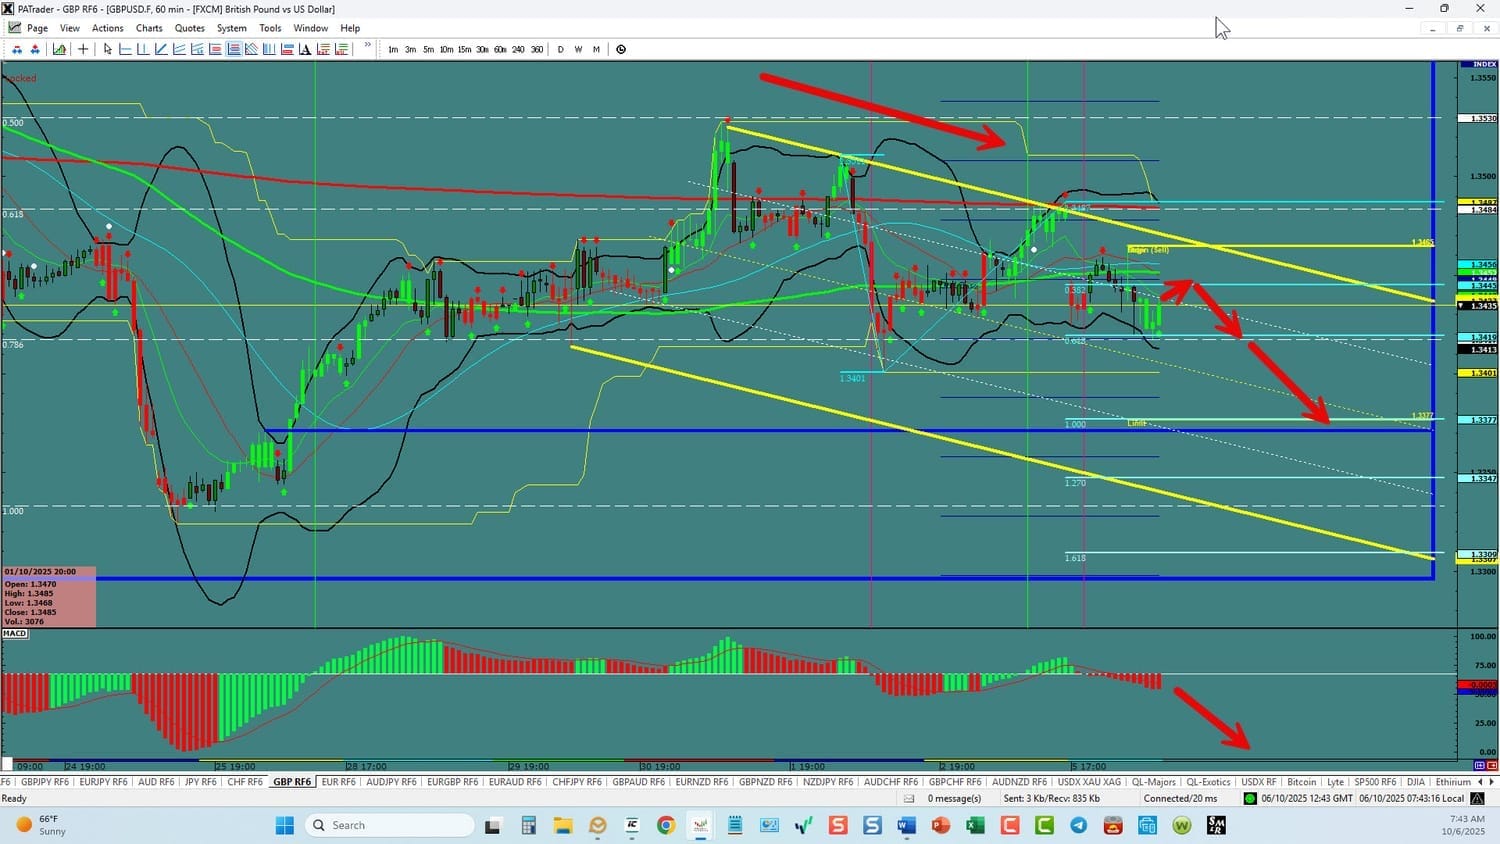Open Microsoft Word from the taskbar
The image size is (1500, 844).
pos(907,825)
